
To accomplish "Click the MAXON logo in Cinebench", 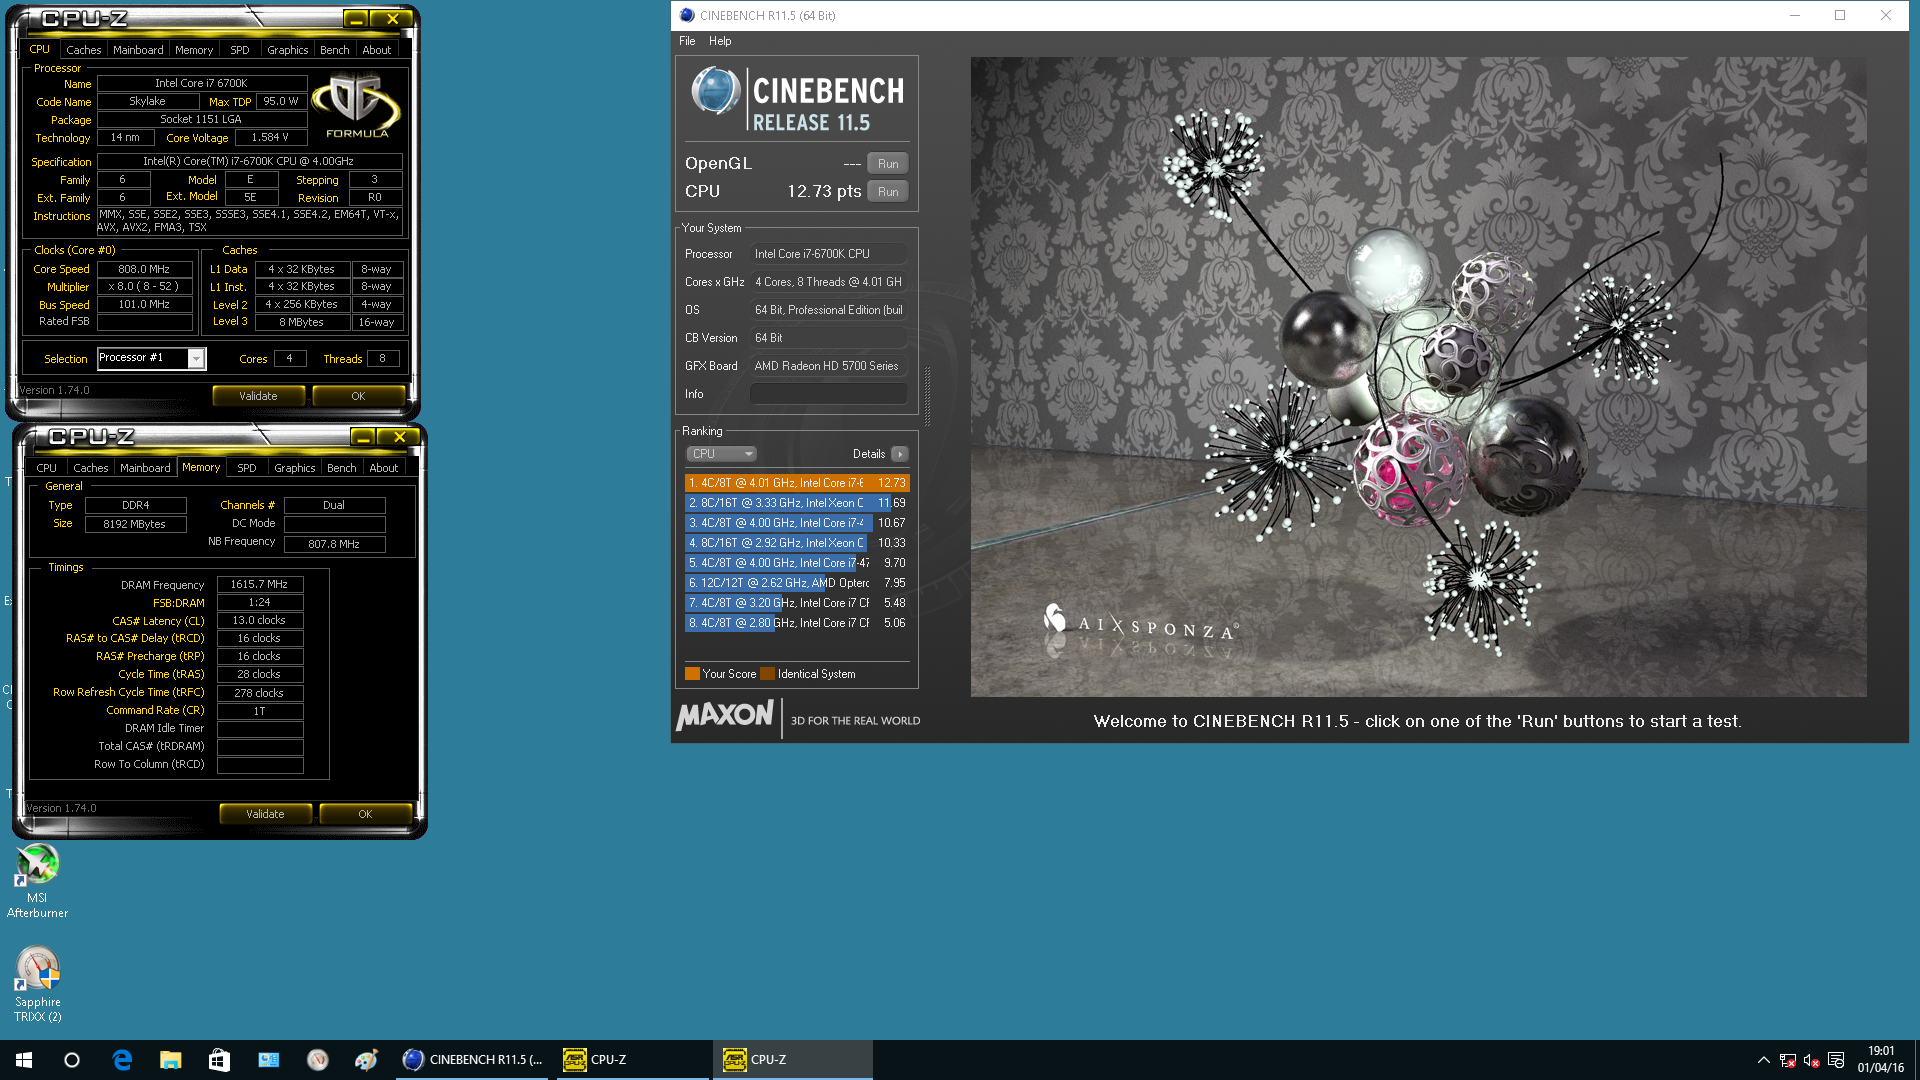I will pyautogui.click(x=725, y=716).
